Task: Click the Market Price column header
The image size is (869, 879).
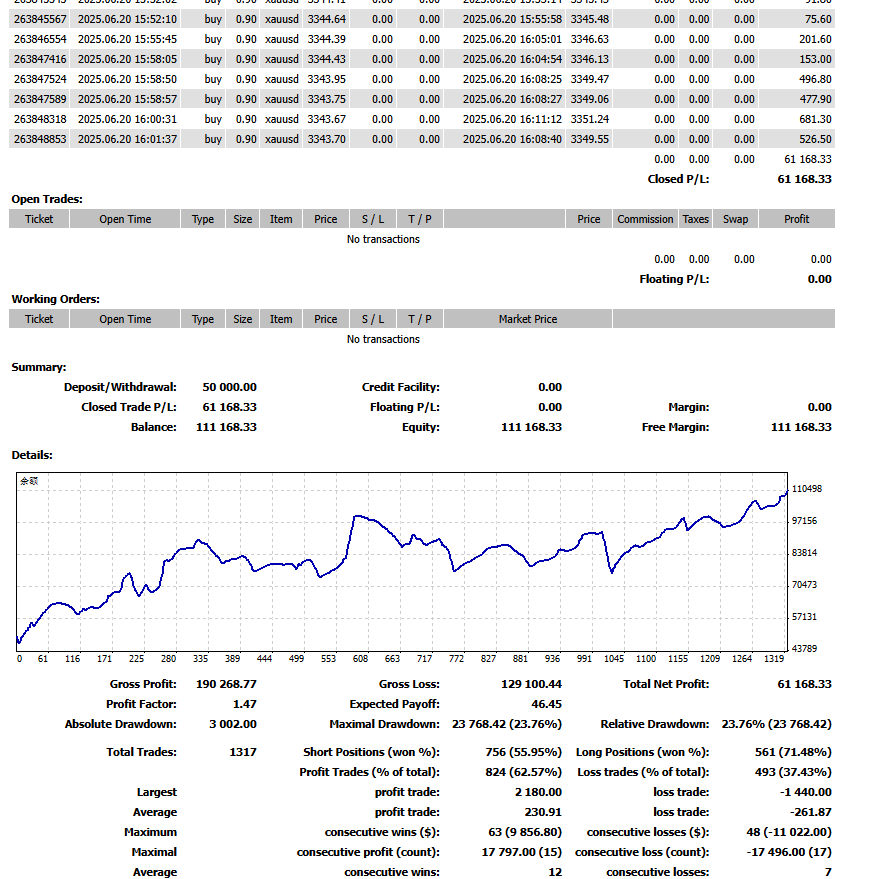Action: (x=528, y=319)
